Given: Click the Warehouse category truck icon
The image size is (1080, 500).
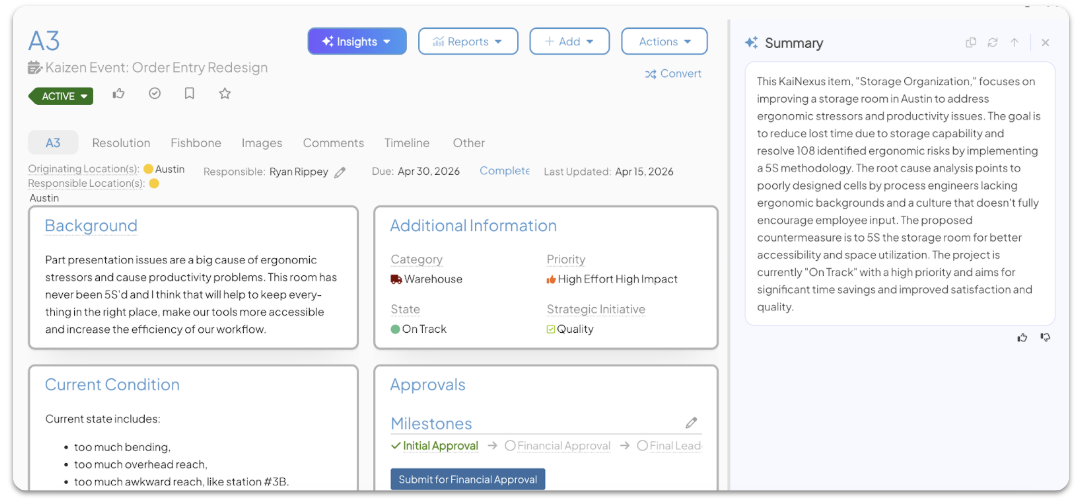Looking at the screenshot, I should point(396,279).
